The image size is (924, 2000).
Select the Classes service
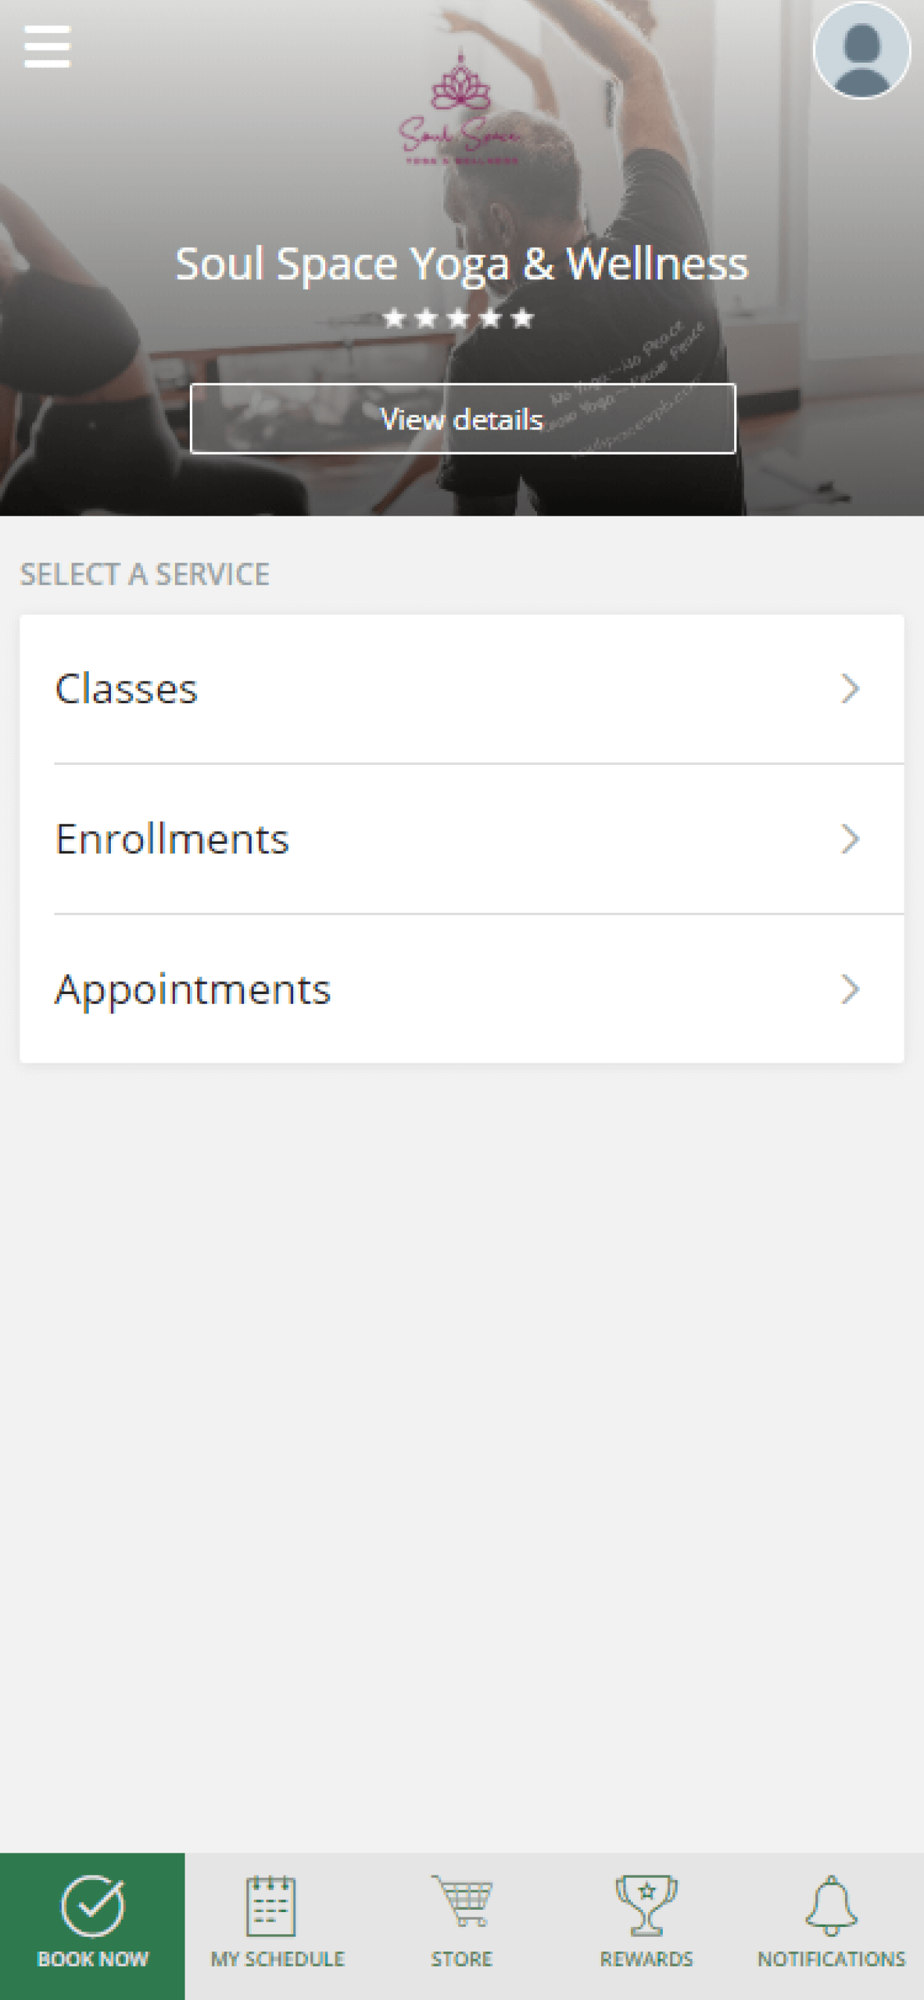point(127,689)
